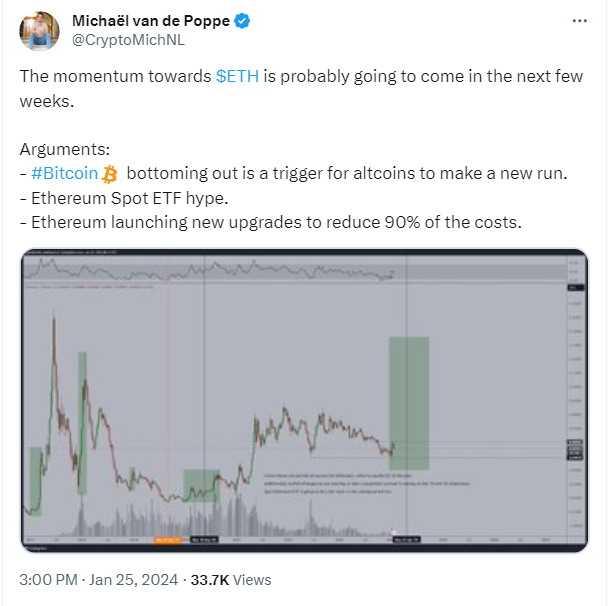Click the large green projection box on chart

409,403
